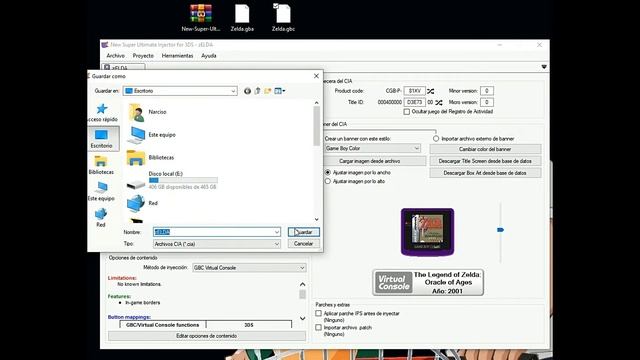
Task: Select the Zelda.gba file on desktop
Action: pos(242,18)
